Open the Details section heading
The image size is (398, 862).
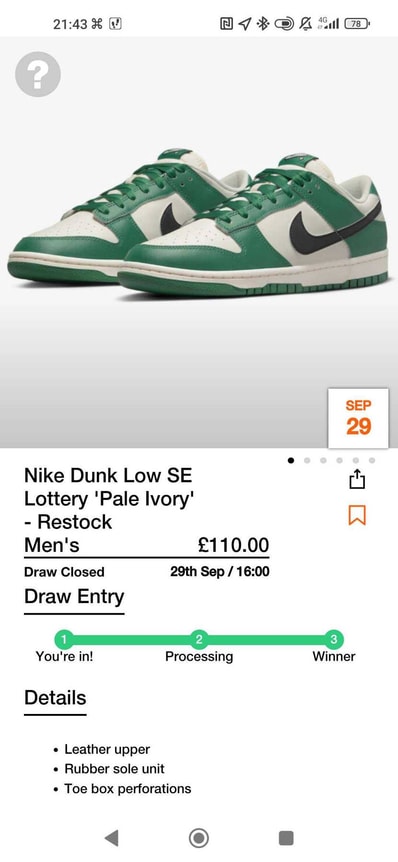pyautogui.click(x=55, y=698)
